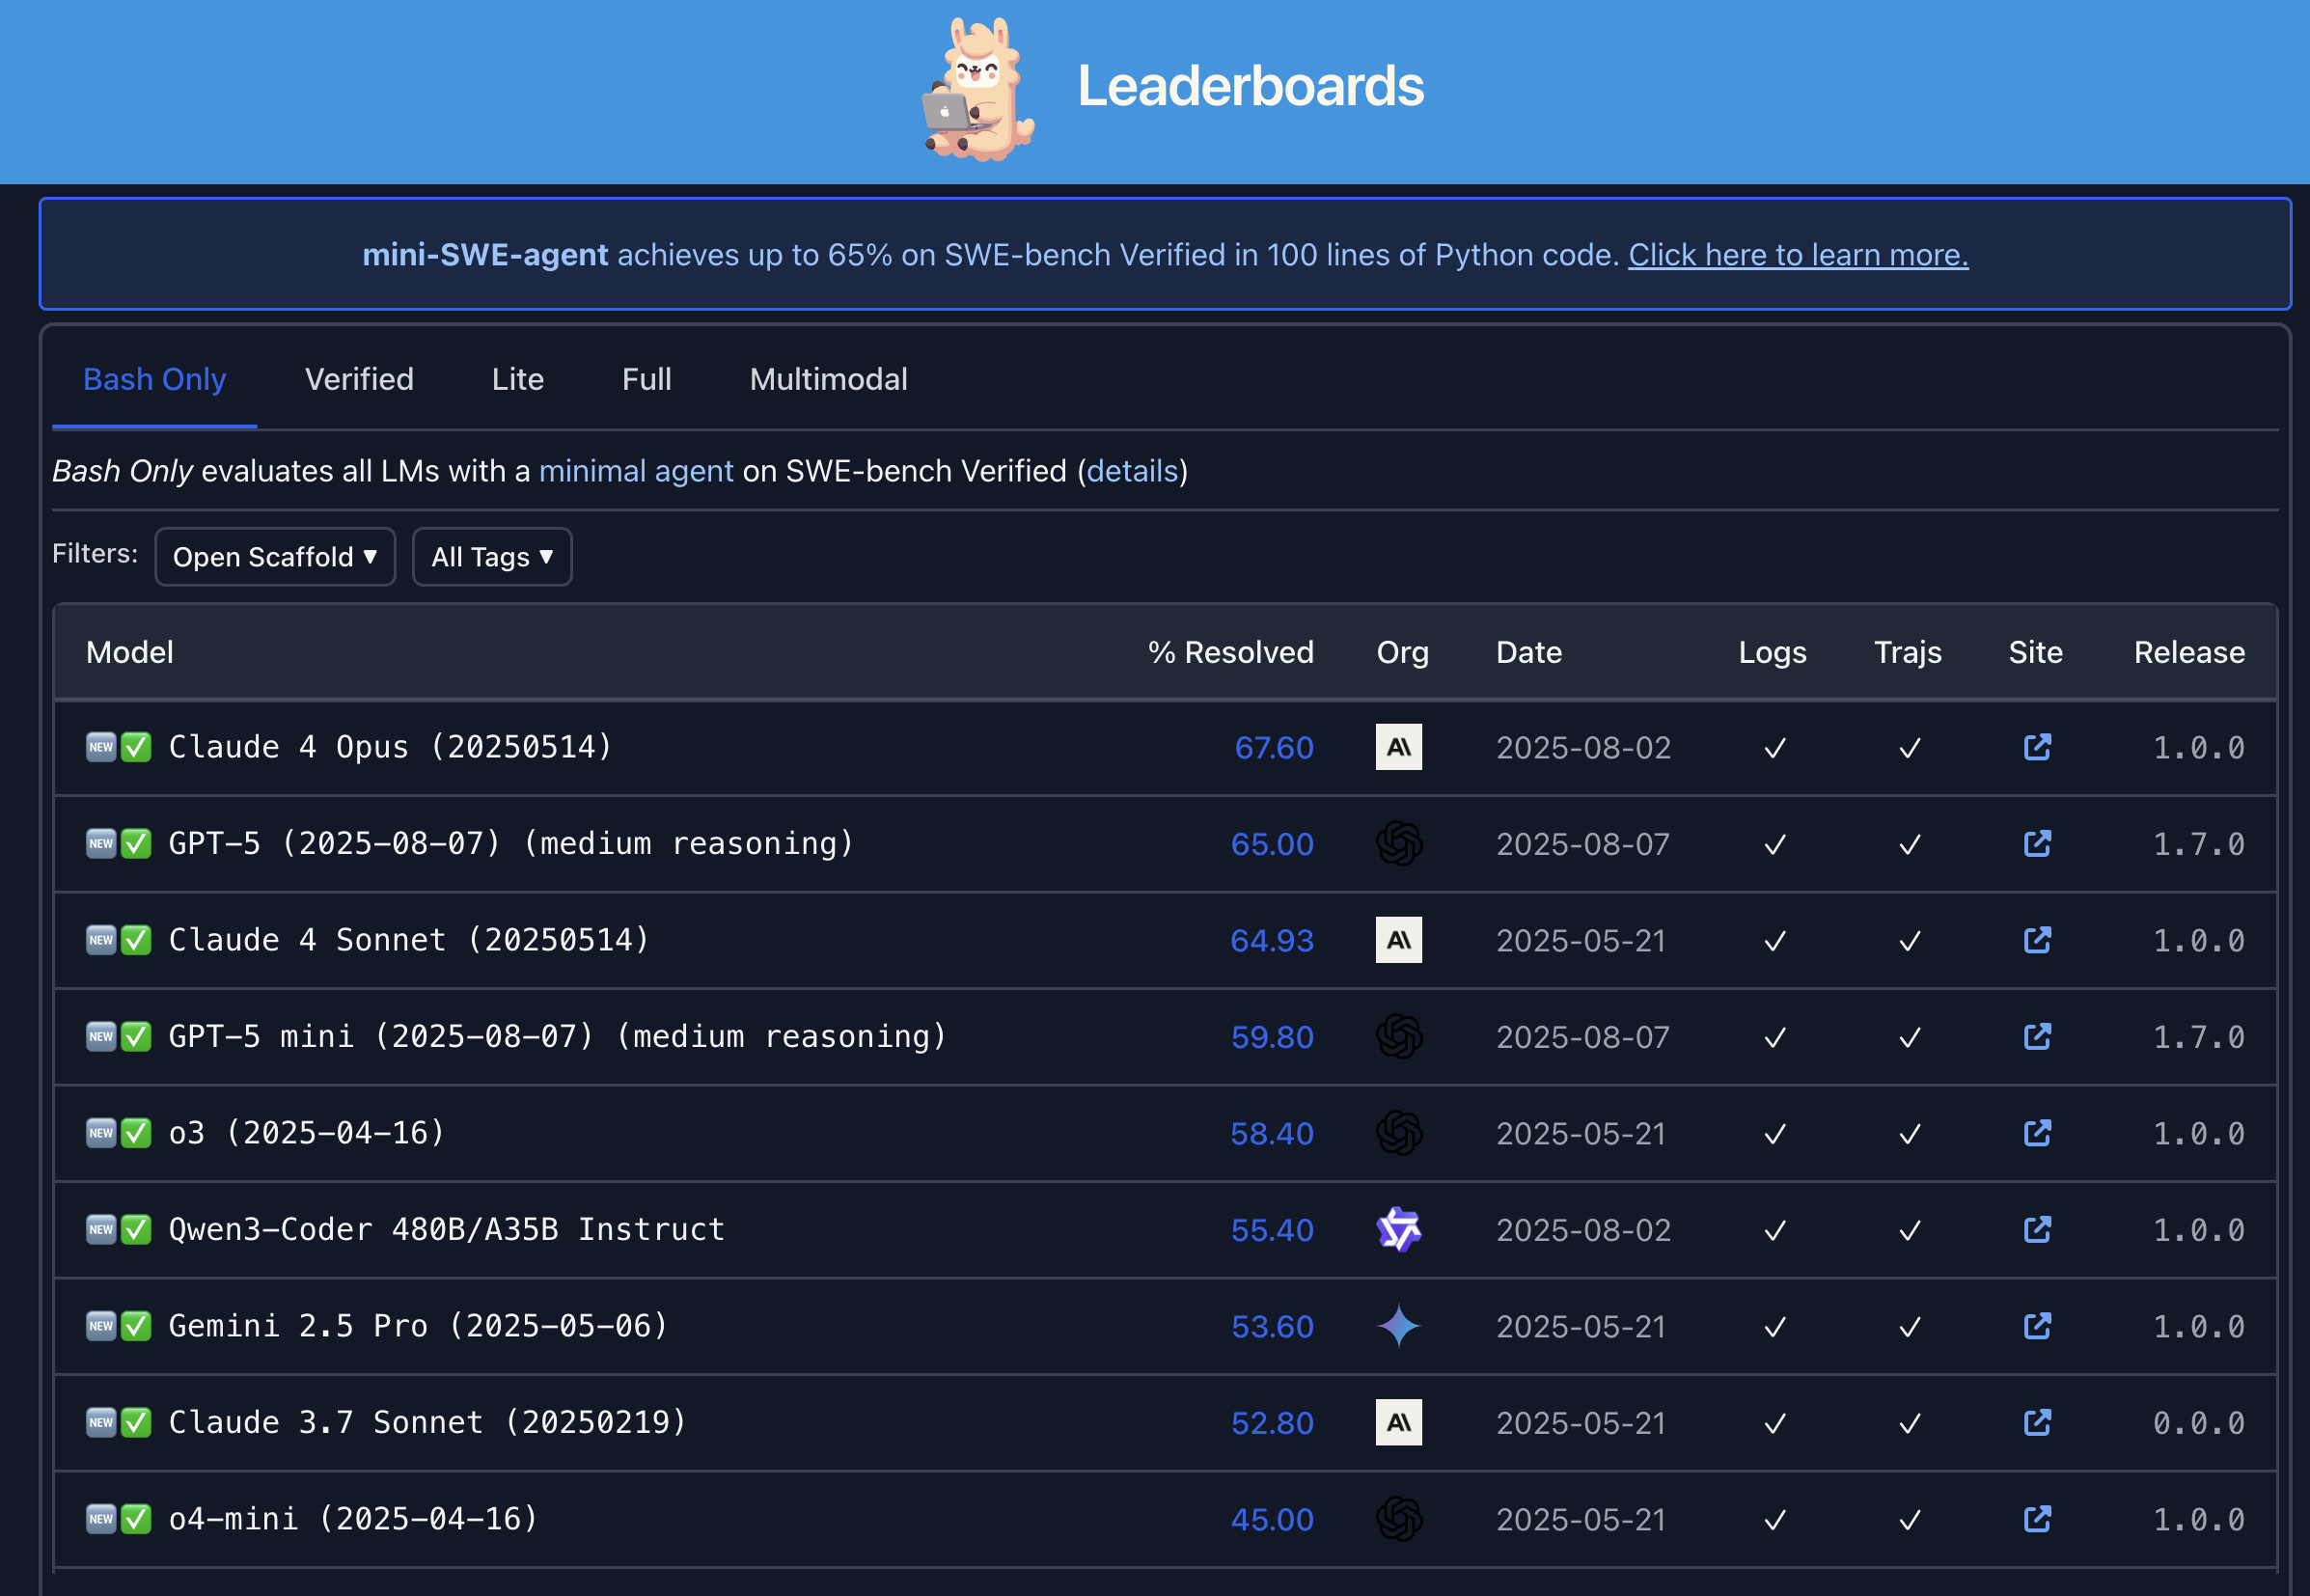Switch to the Bash Only tab
The height and width of the screenshot is (1596, 2310).
pos(155,380)
